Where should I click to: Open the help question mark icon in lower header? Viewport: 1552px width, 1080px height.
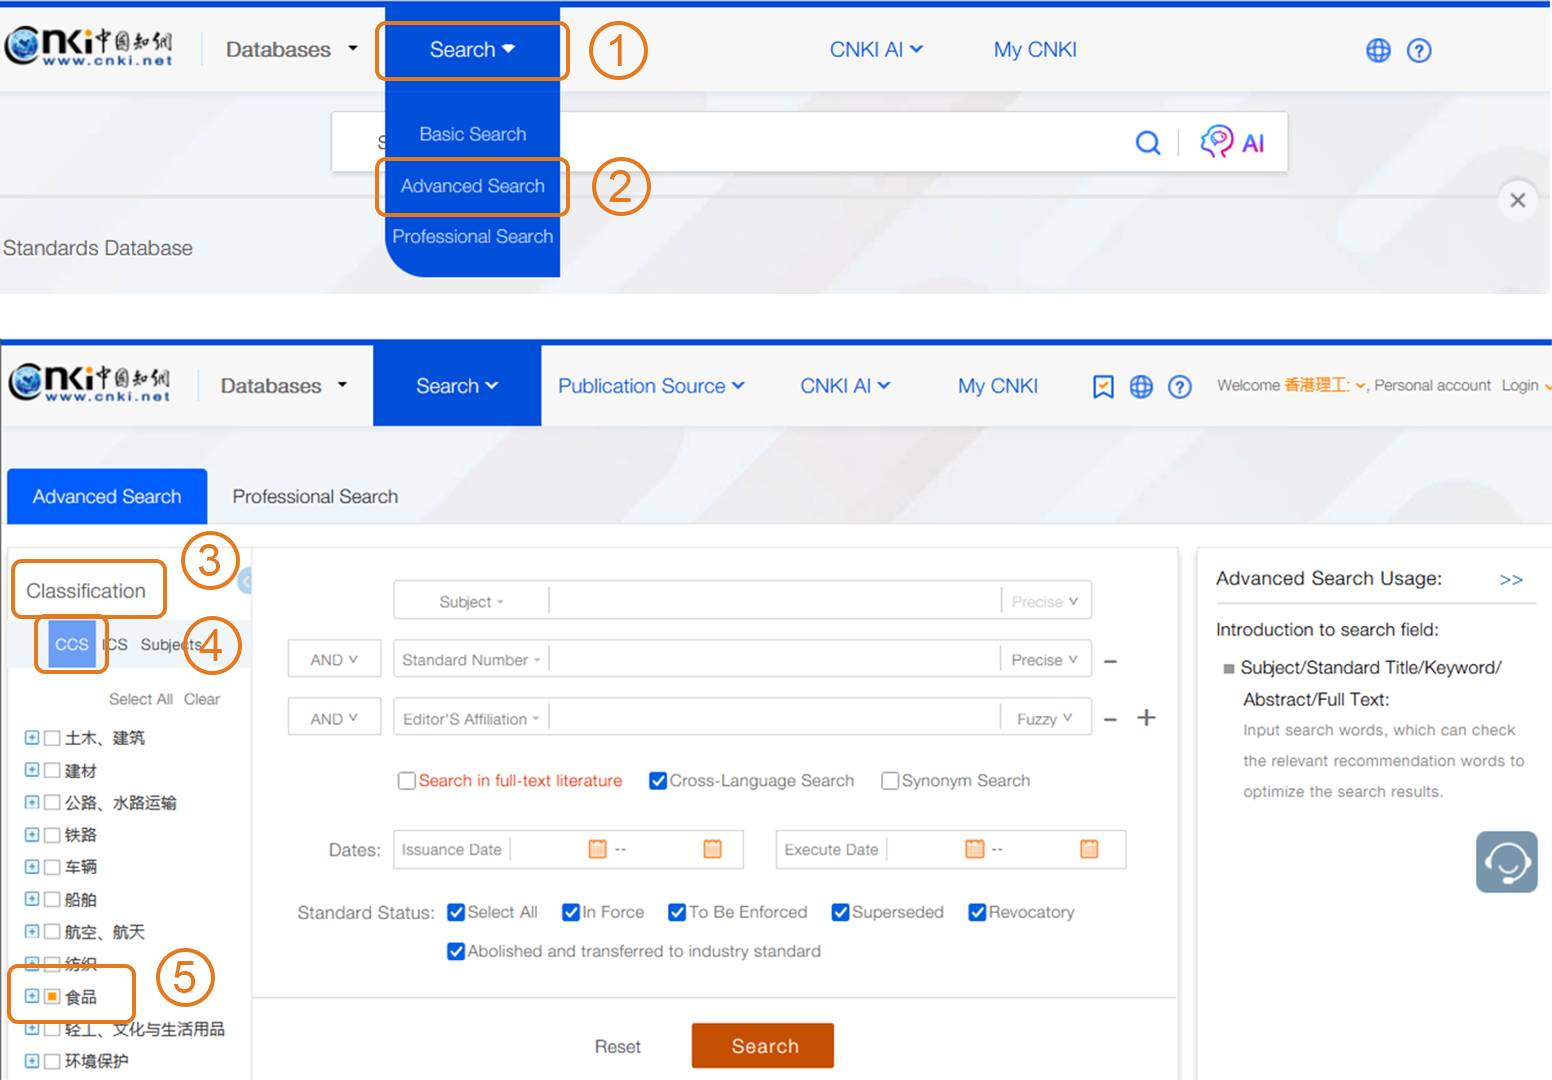(1180, 387)
